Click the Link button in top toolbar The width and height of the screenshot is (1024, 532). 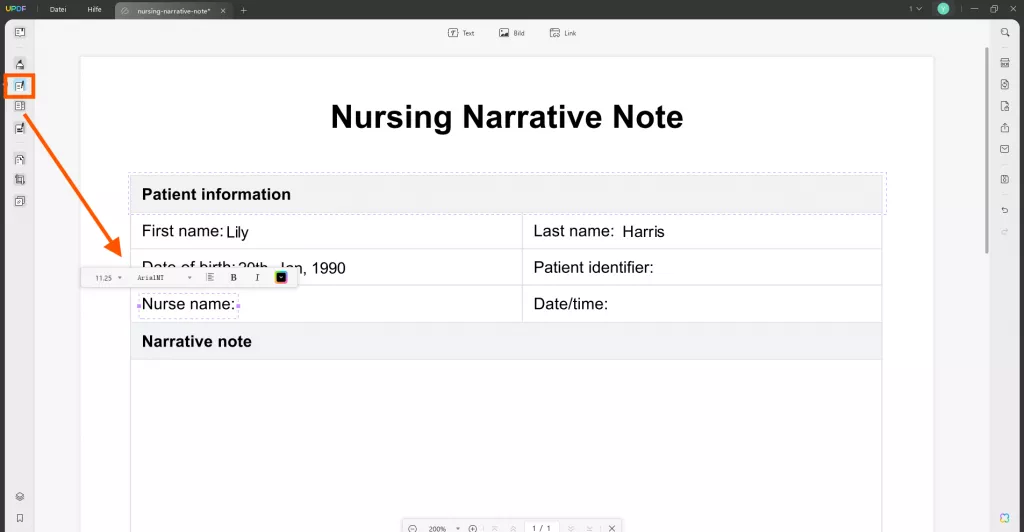(562, 33)
